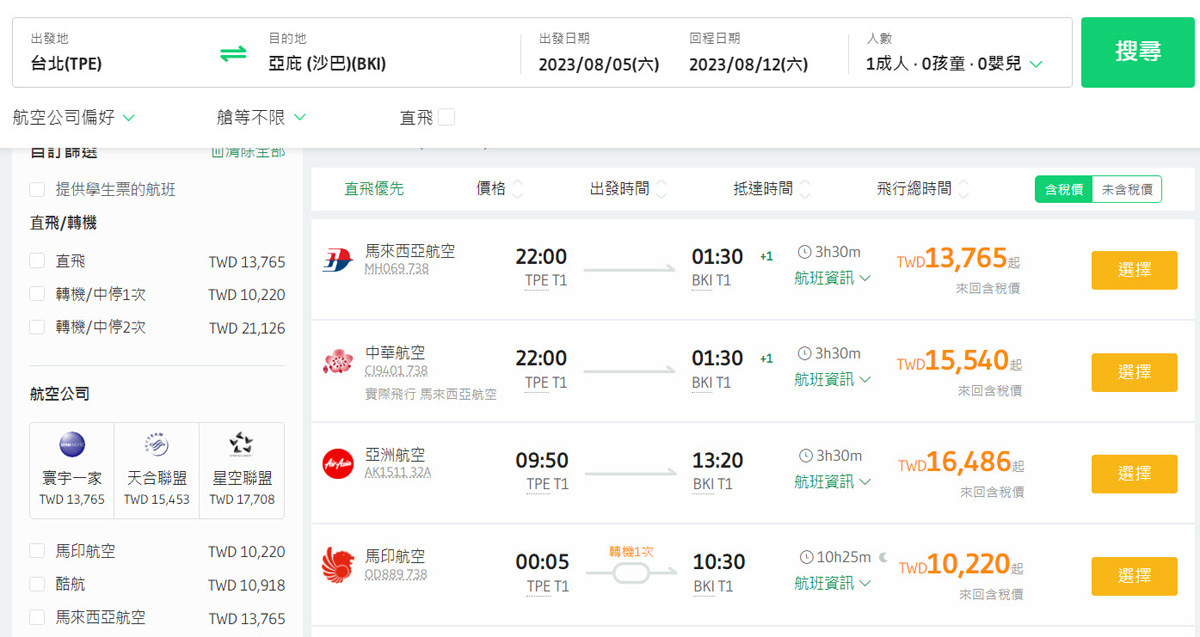Click the 清除全部 filters link
The height and width of the screenshot is (637, 1200).
pyautogui.click(x=248, y=152)
